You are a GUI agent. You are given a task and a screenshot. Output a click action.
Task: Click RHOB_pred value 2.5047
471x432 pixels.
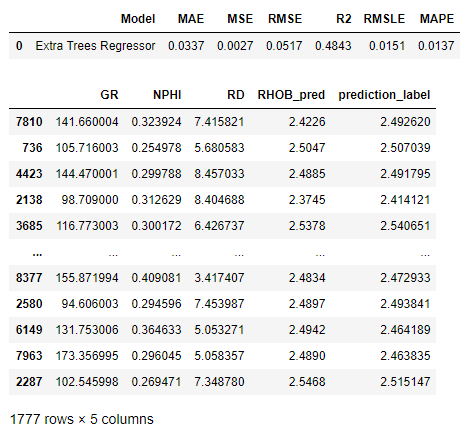pyautogui.click(x=307, y=148)
